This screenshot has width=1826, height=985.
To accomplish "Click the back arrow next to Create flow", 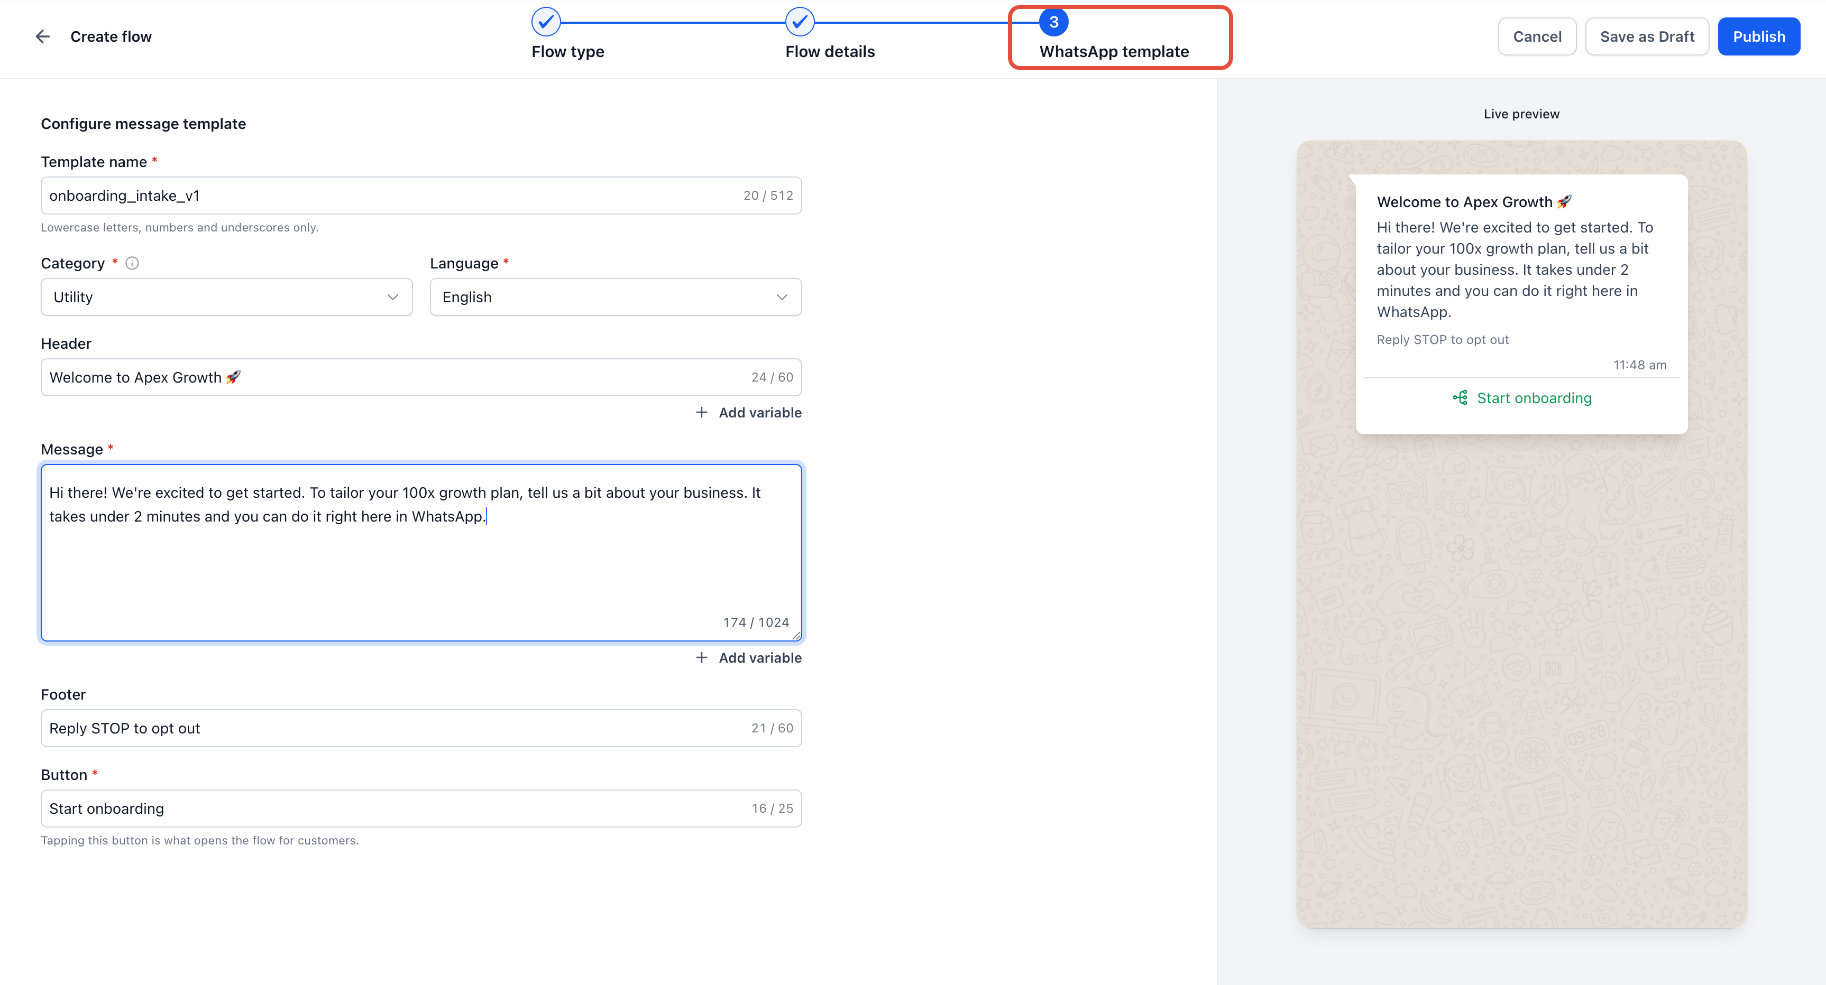I will (x=42, y=37).
